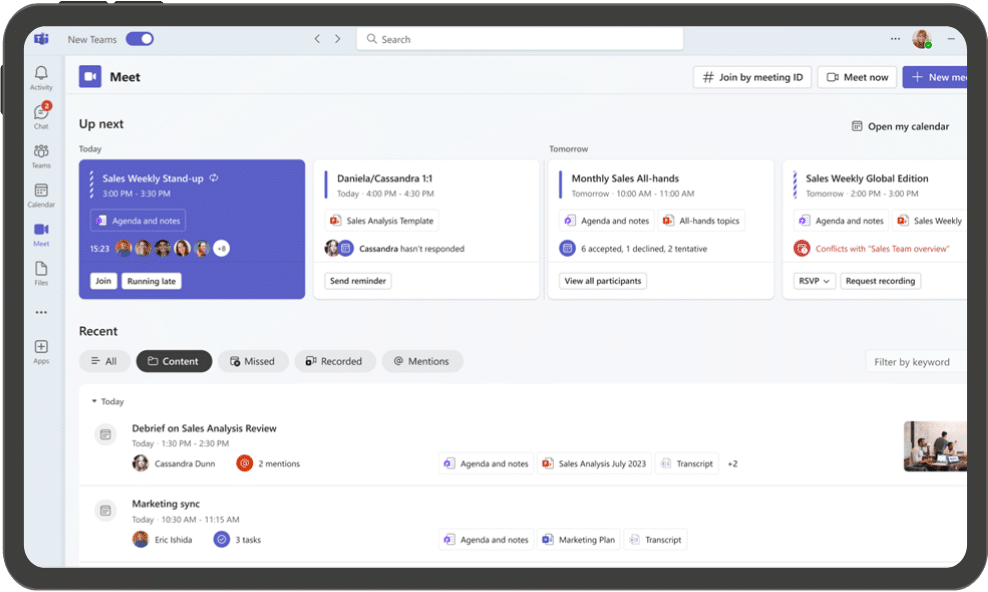Click Cassandra Dunn's avatar in Debrief row

140,464
